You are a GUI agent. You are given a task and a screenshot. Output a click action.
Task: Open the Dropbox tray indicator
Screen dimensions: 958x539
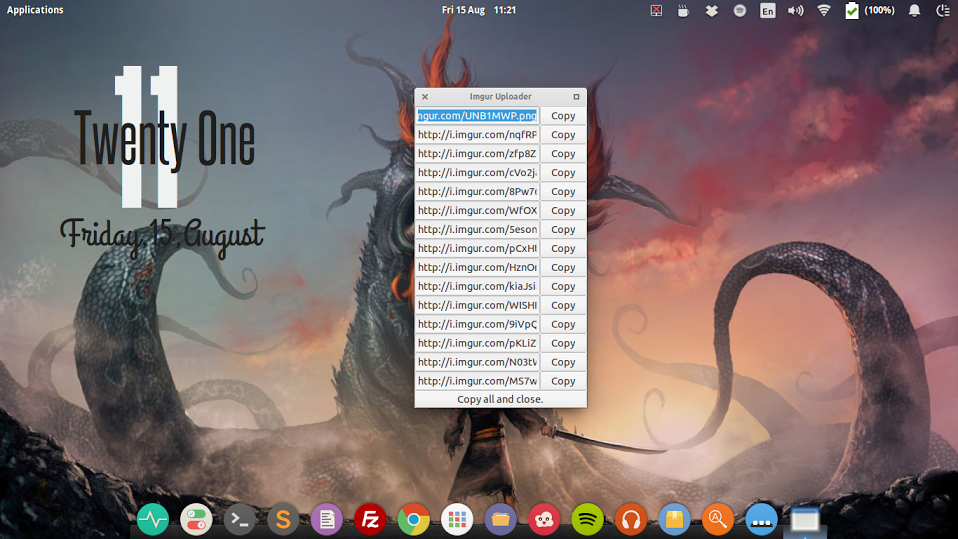pos(711,10)
